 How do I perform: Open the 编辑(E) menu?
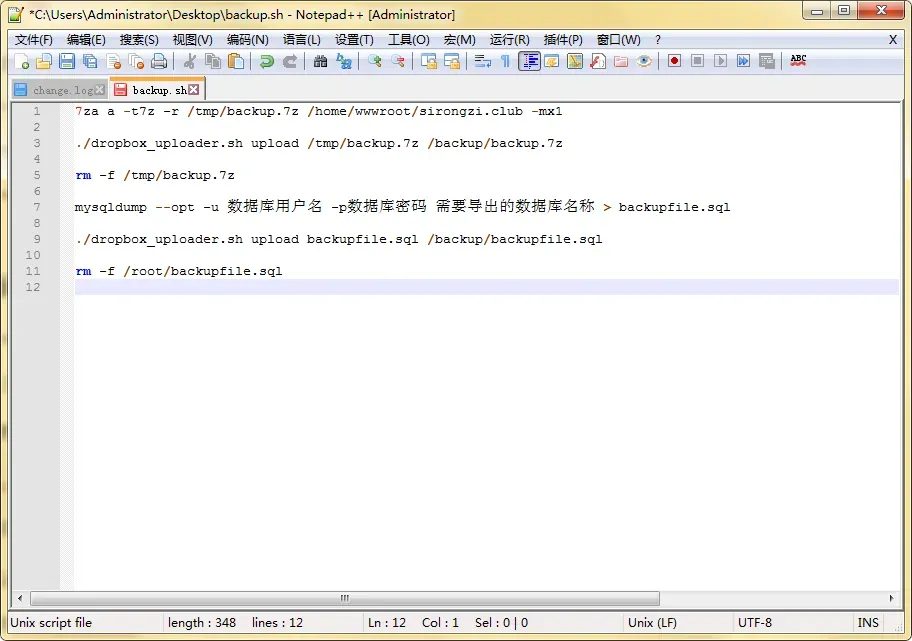tap(86, 40)
